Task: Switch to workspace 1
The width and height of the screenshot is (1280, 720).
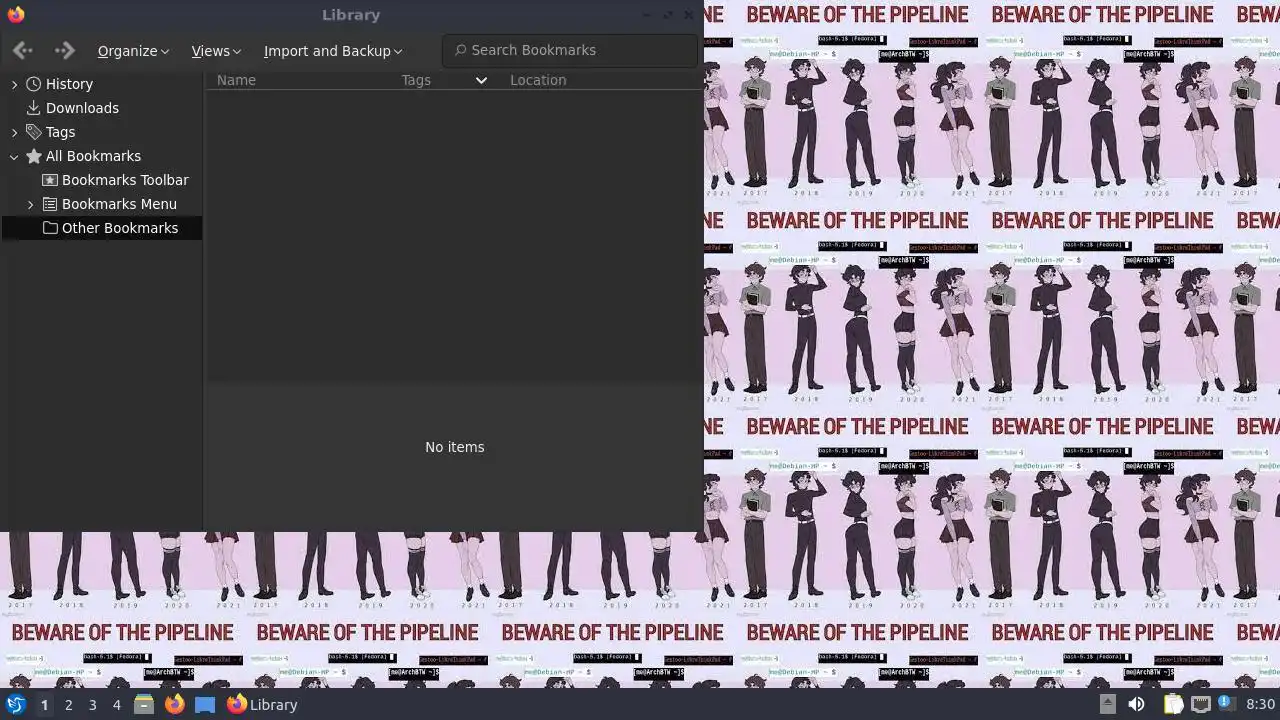Action: pyautogui.click(x=44, y=705)
